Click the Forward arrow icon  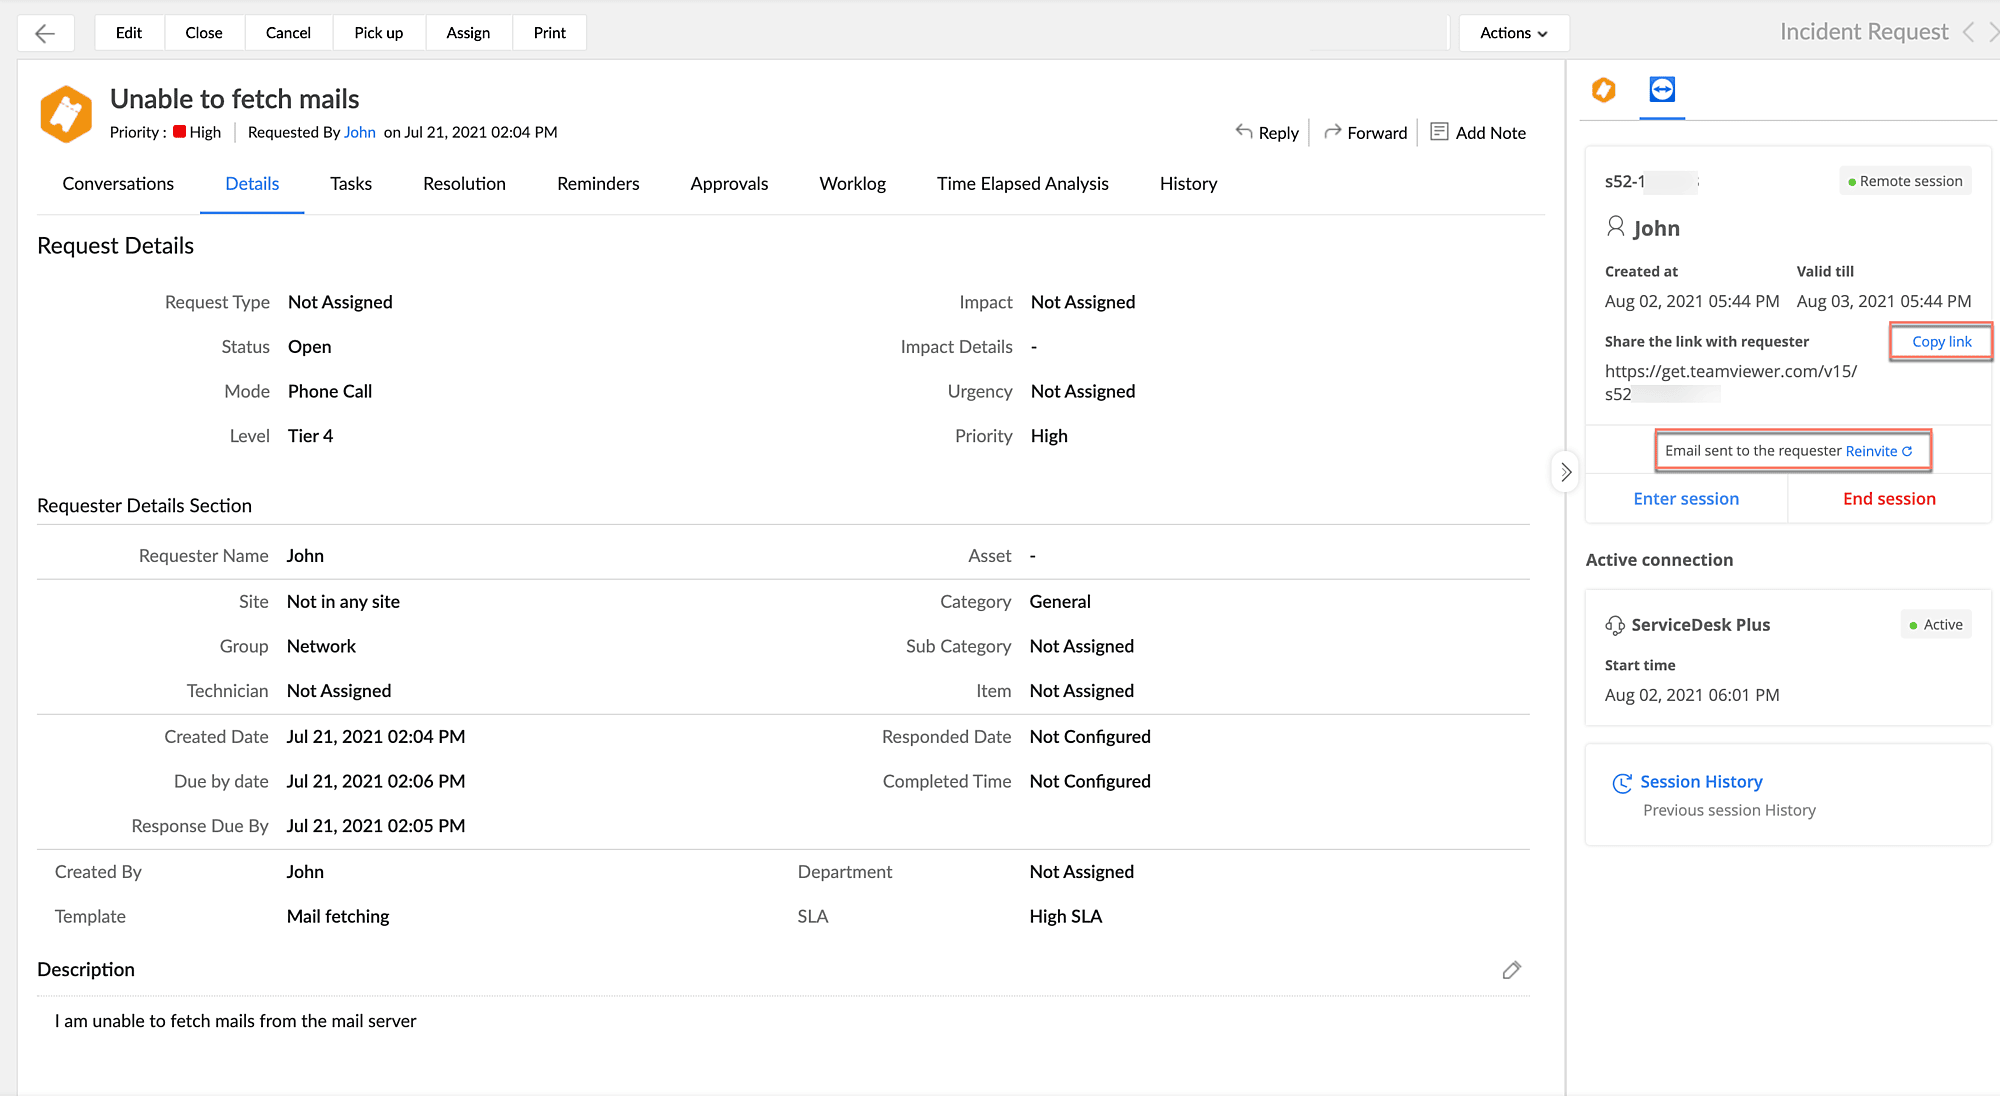point(1332,132)
